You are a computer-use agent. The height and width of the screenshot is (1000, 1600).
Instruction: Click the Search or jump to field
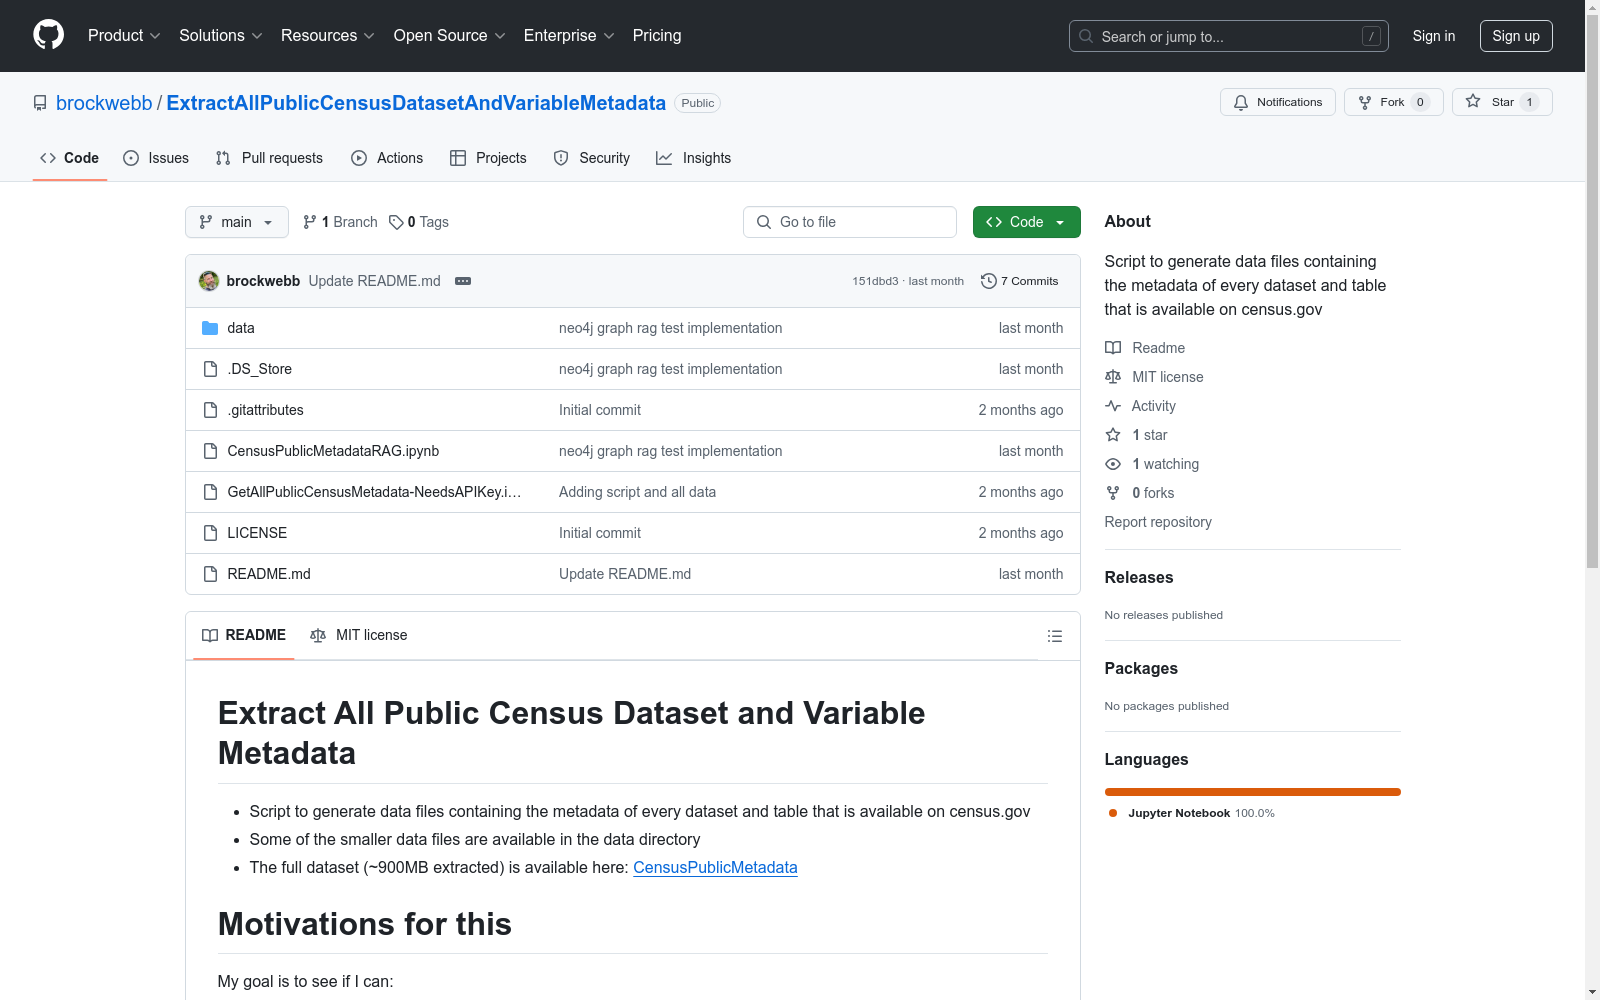tap(1228, 36)
